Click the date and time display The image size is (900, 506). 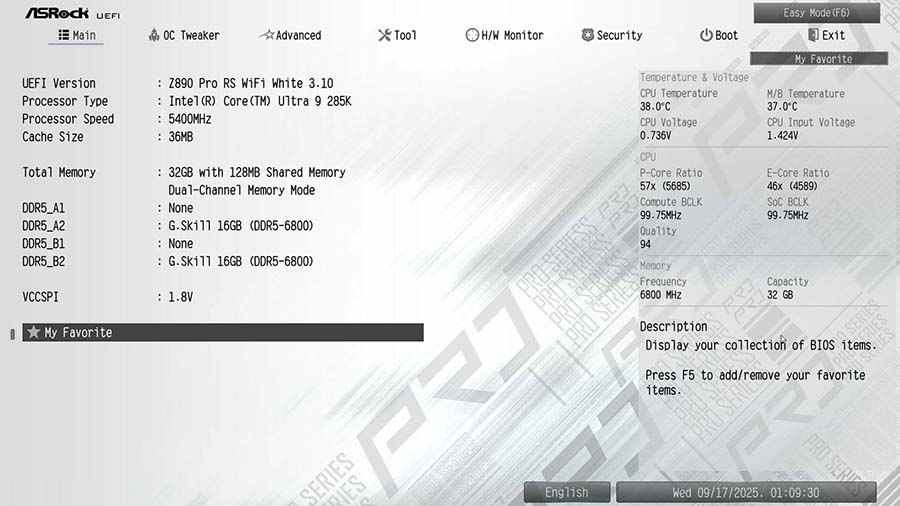coord(745,492)
